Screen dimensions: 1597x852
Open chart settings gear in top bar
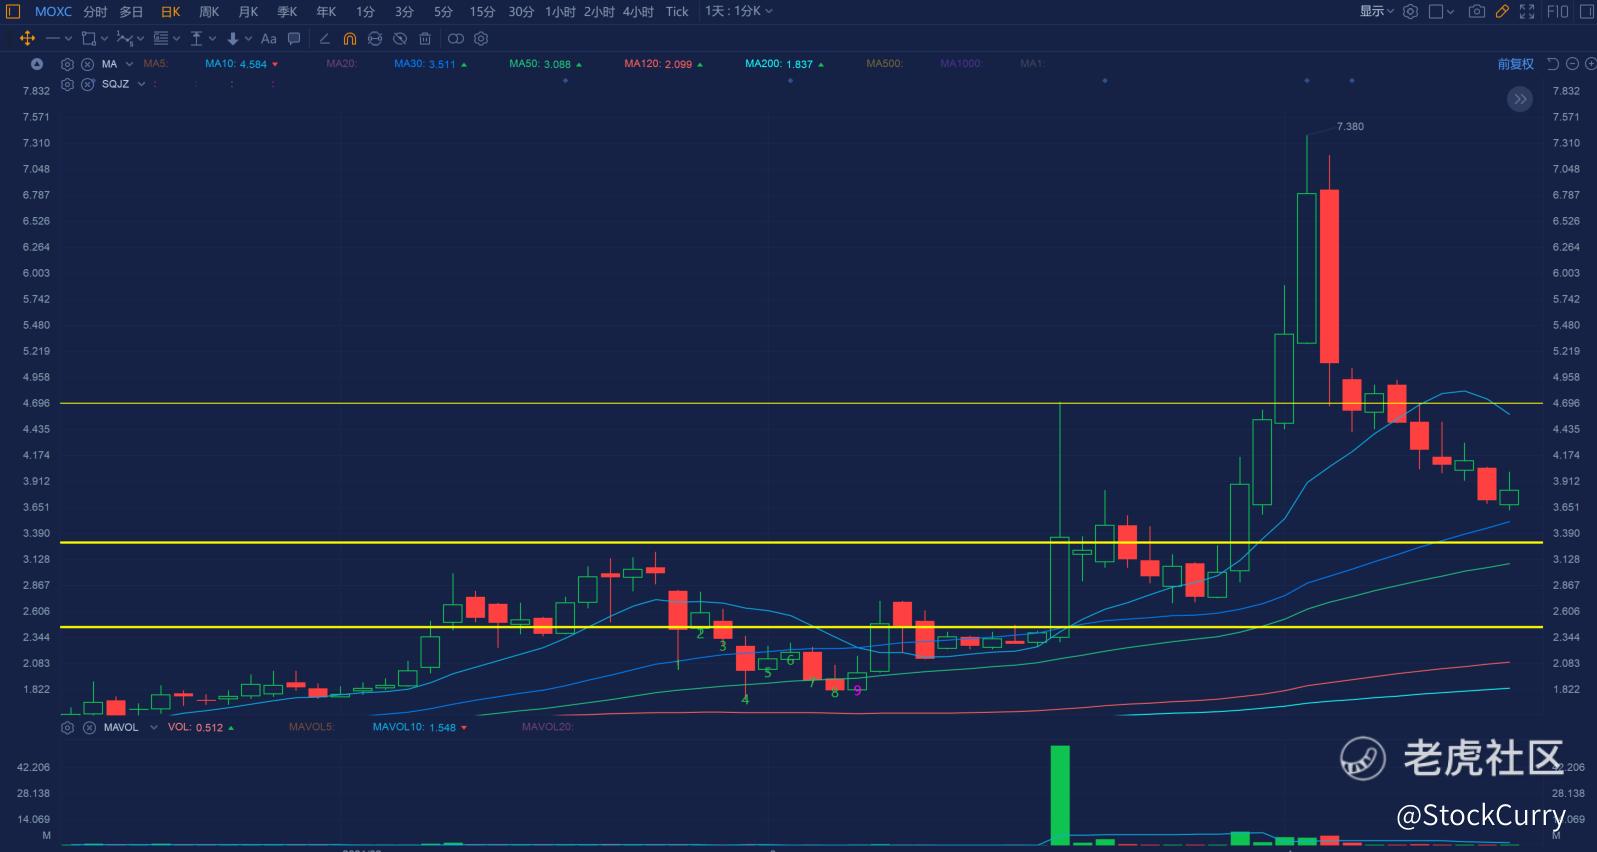click(x=1410, y=12)
